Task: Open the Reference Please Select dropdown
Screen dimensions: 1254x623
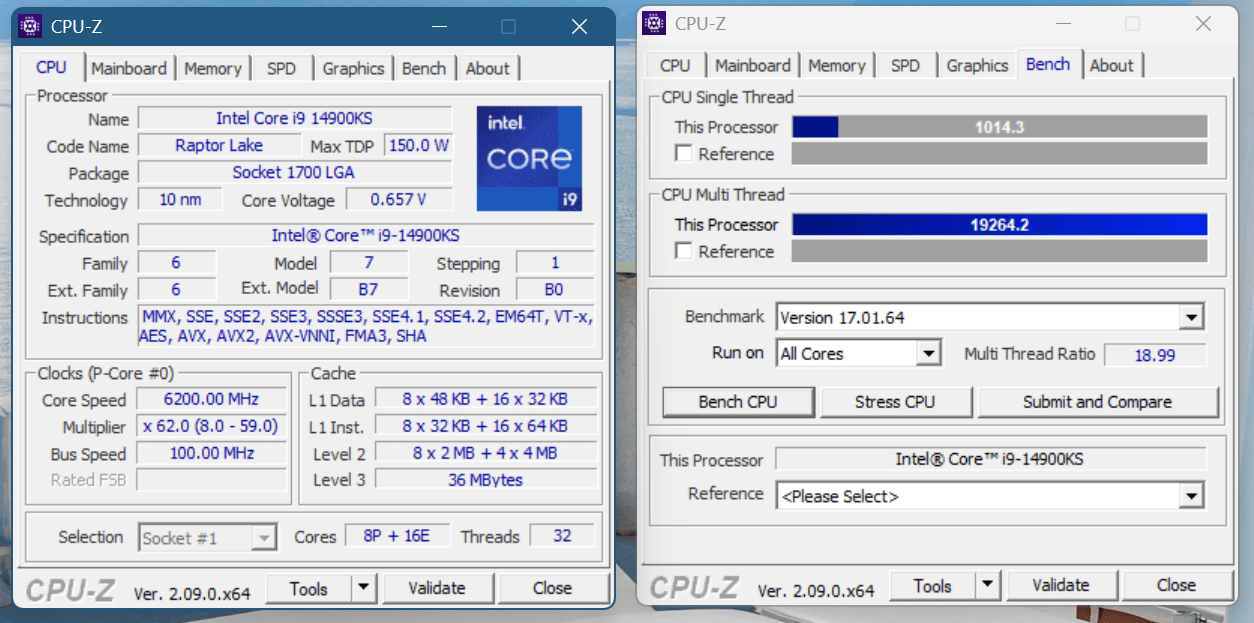Action: pyautogui.click(x=1191, y=496)
